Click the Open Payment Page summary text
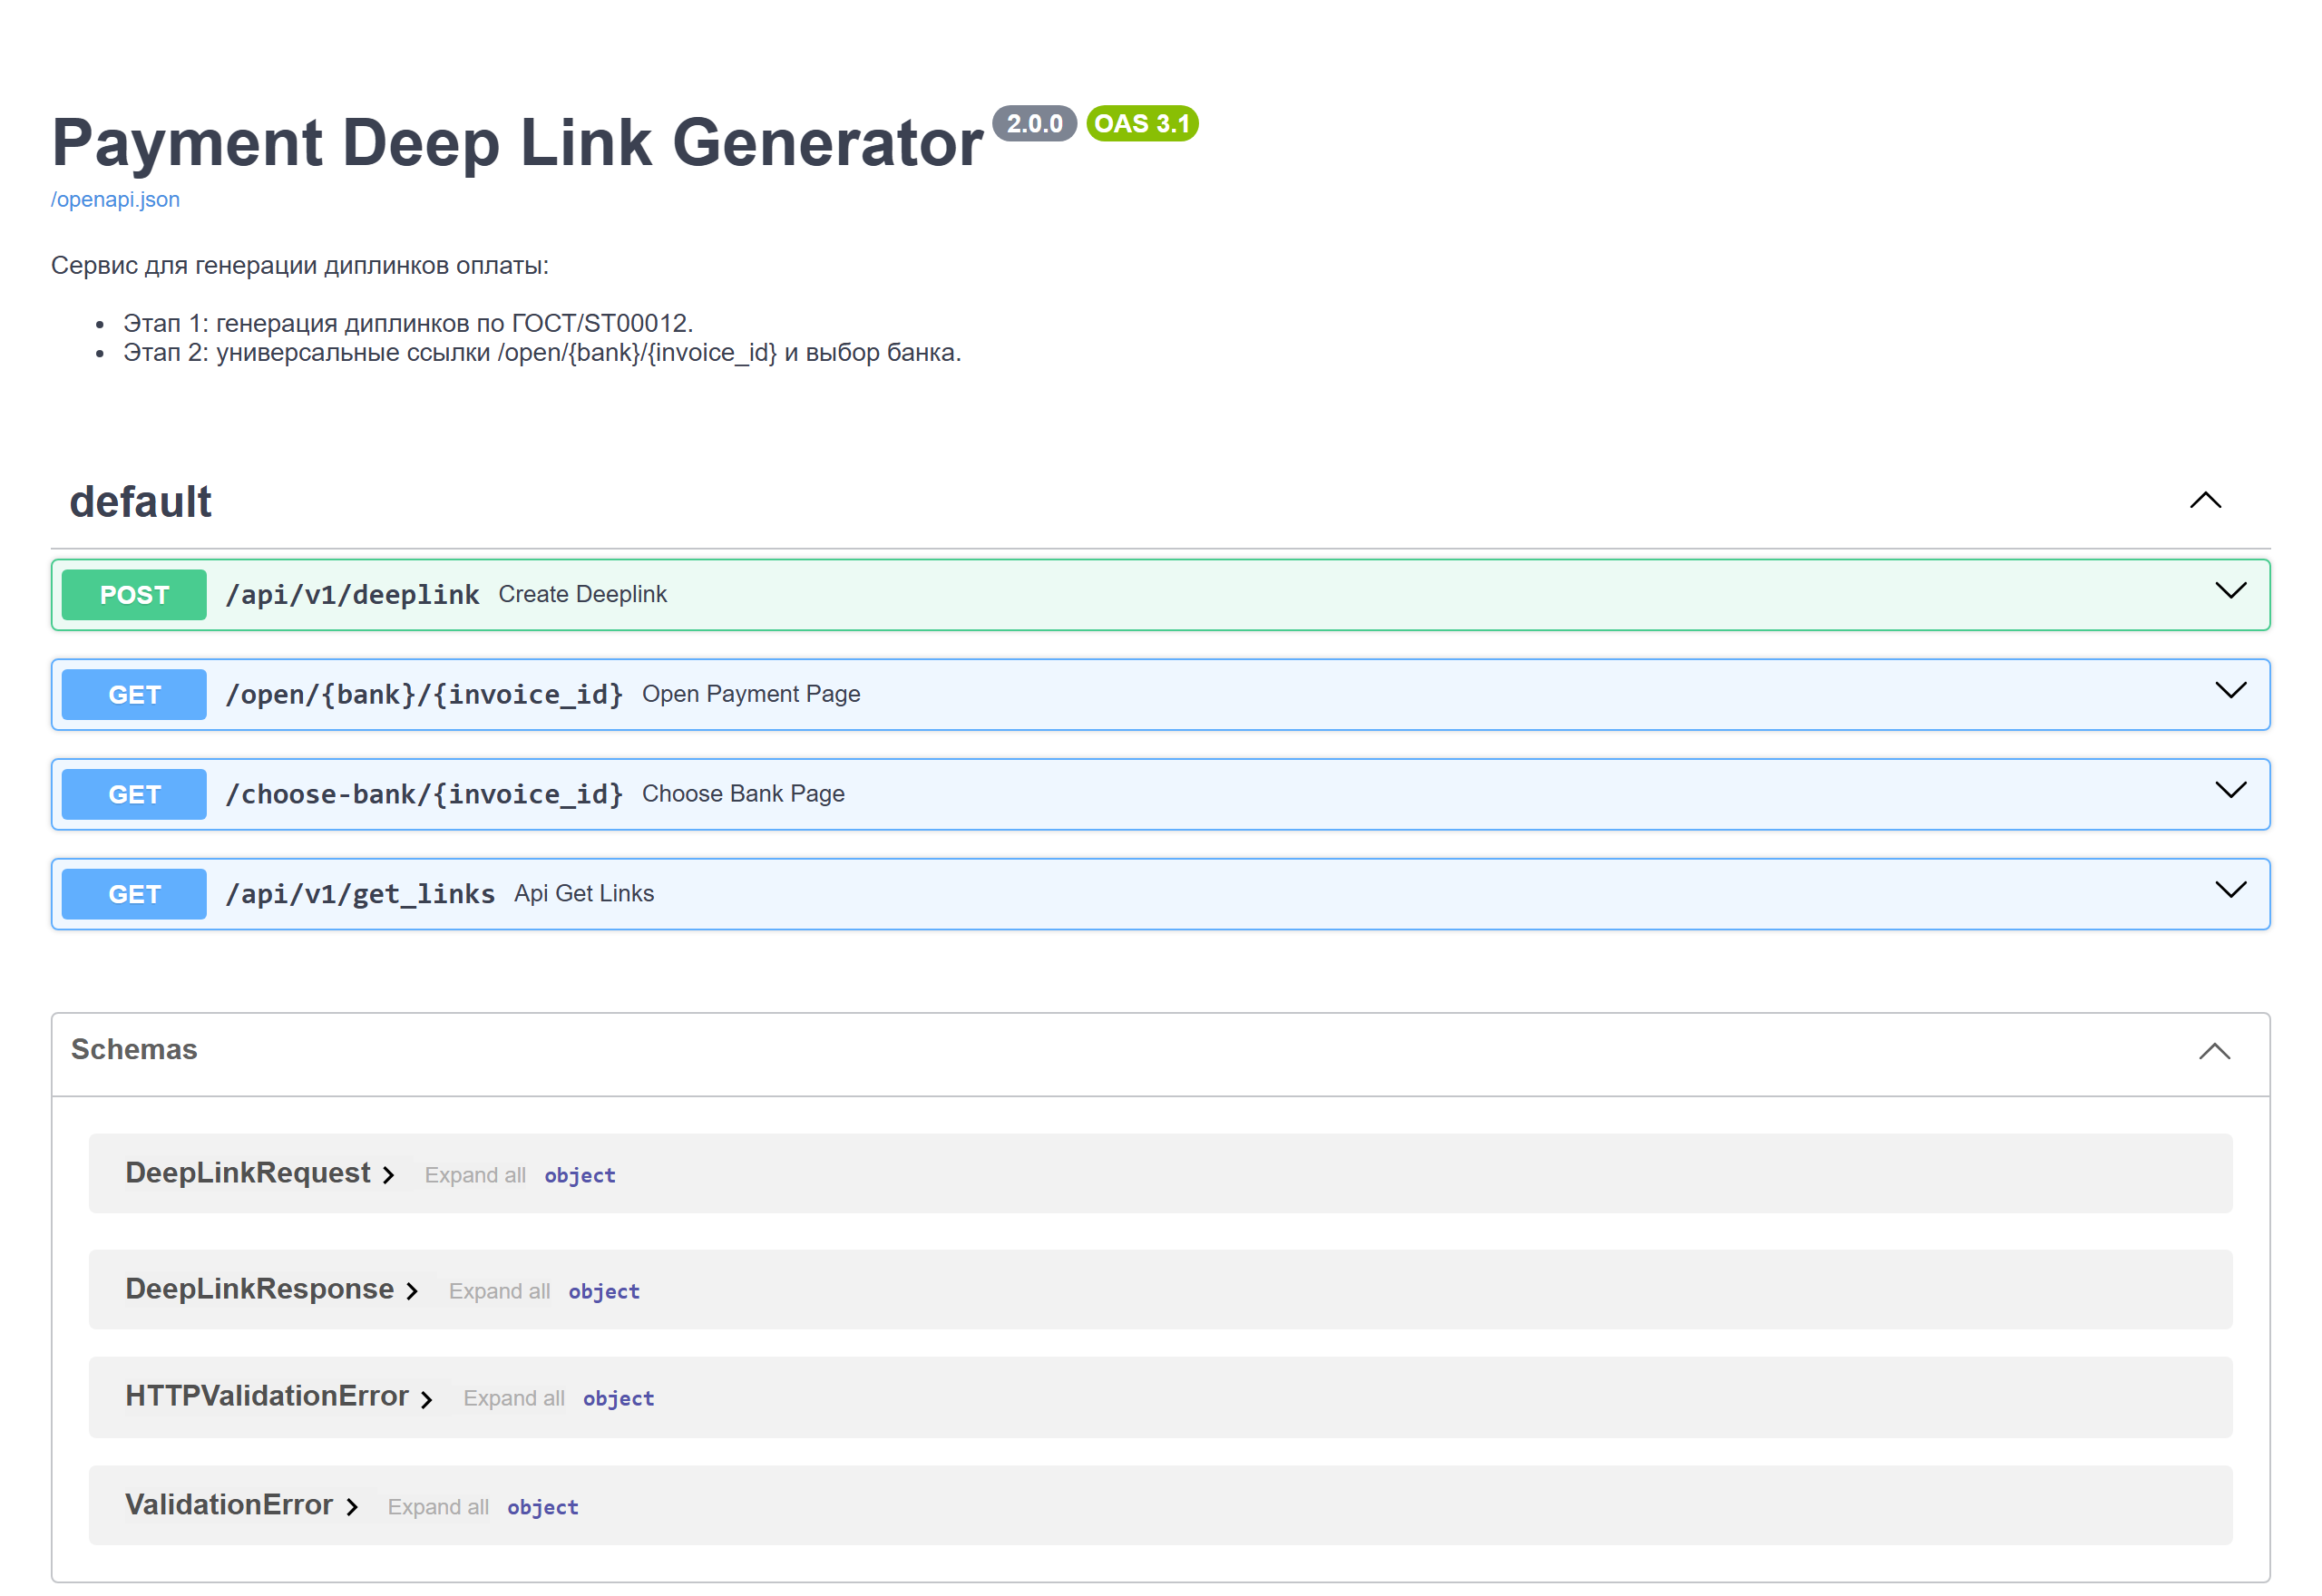 (x=751, y=695)
